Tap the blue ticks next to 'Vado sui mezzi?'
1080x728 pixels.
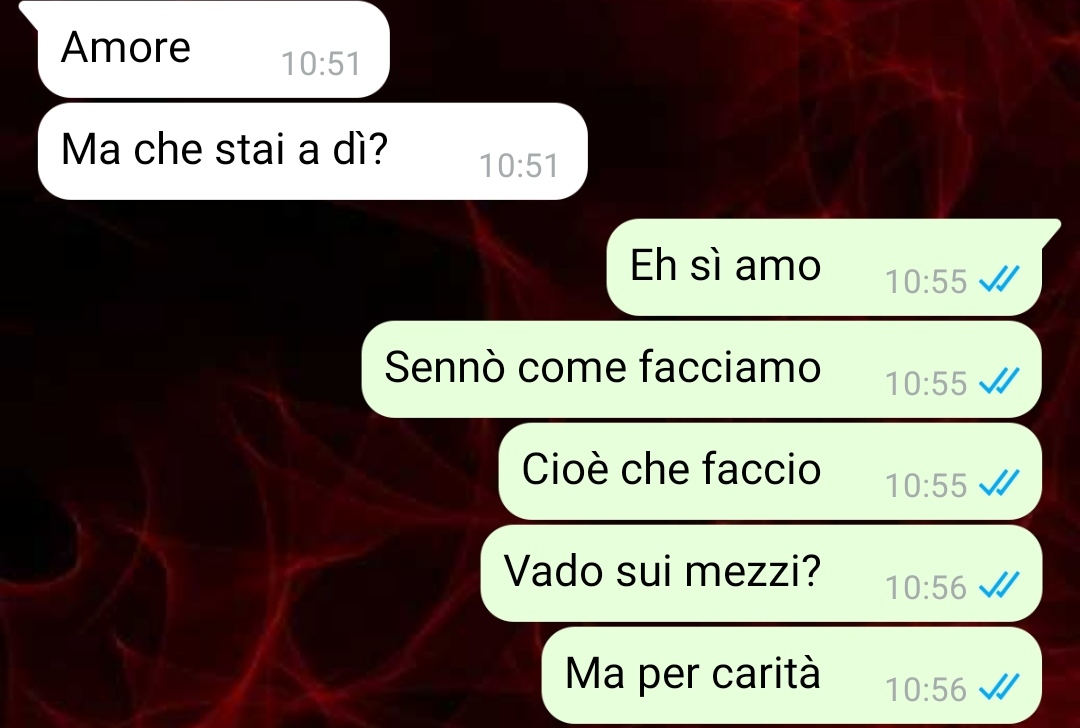(x=999, y=585)
